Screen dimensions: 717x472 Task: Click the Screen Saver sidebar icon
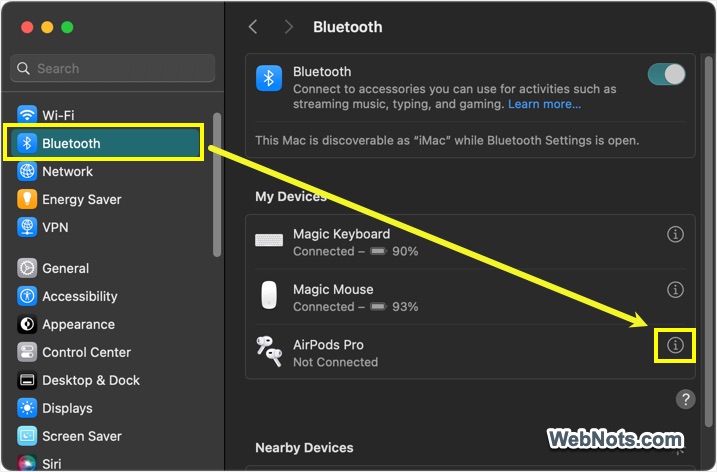tap(27, 436)
